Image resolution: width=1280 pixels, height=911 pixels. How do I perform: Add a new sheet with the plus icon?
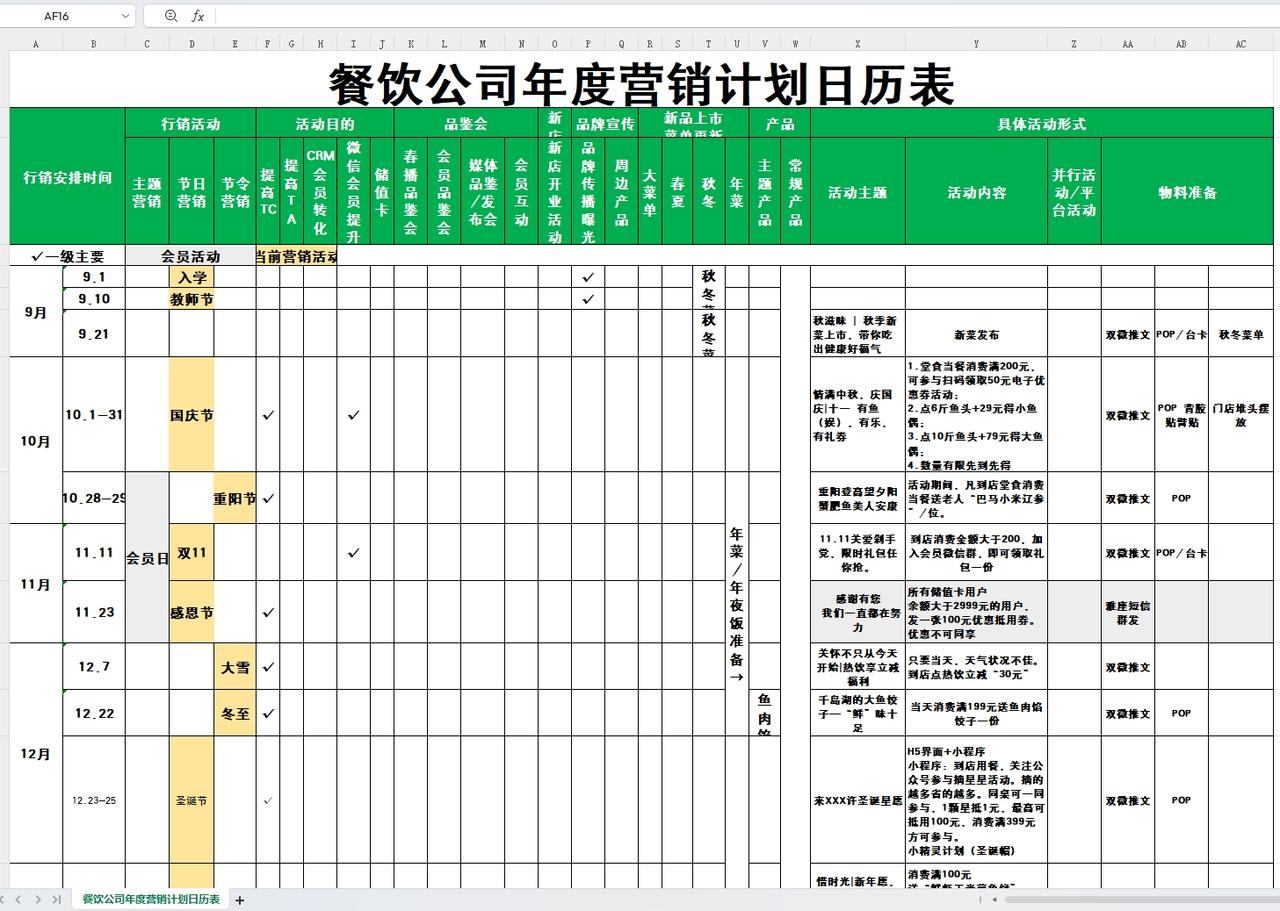pos(239,900)
